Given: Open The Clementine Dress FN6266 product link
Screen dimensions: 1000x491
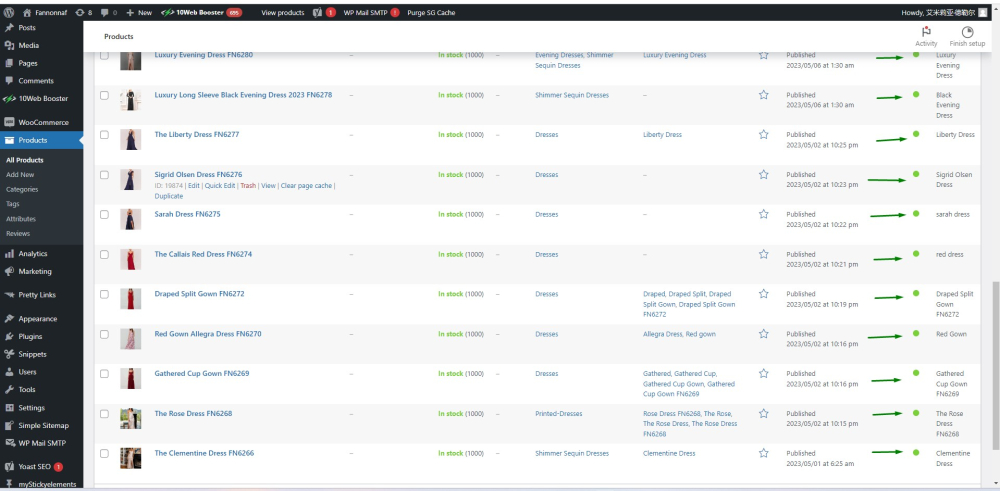Looking at the screenshot, I should click(203, 453).
